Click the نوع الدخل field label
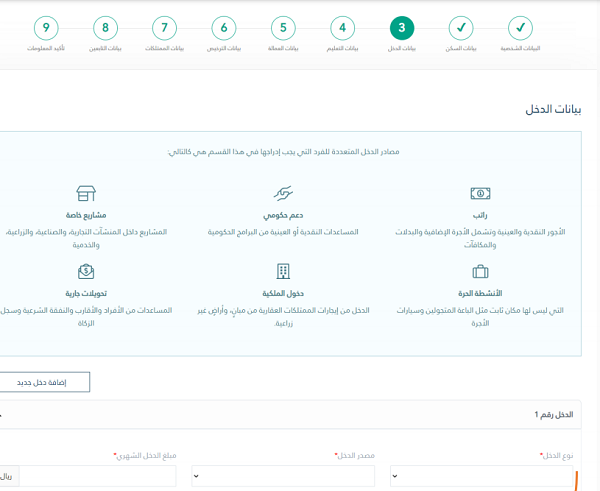600x491 pixels. coord(557,455)
